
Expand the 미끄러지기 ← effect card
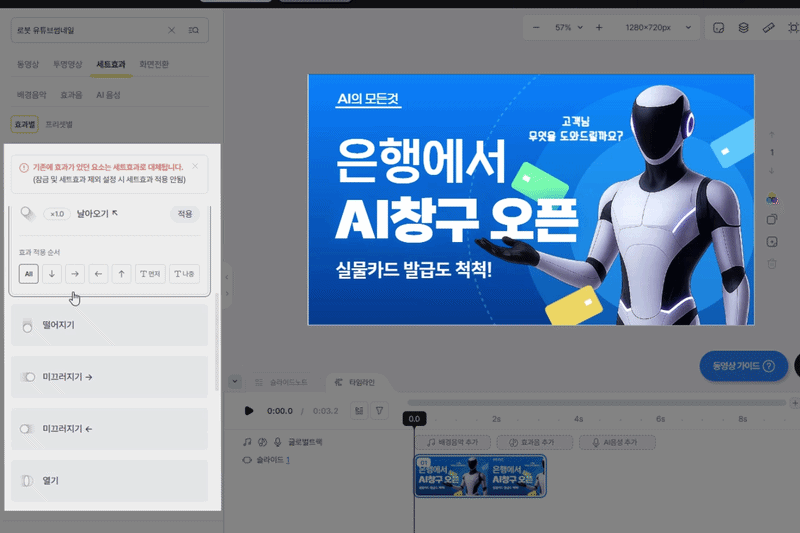110,429
